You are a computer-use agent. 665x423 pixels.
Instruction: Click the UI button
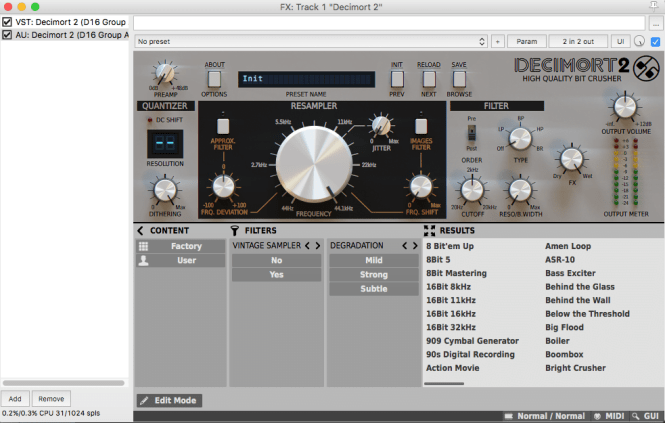click(620, 42)
